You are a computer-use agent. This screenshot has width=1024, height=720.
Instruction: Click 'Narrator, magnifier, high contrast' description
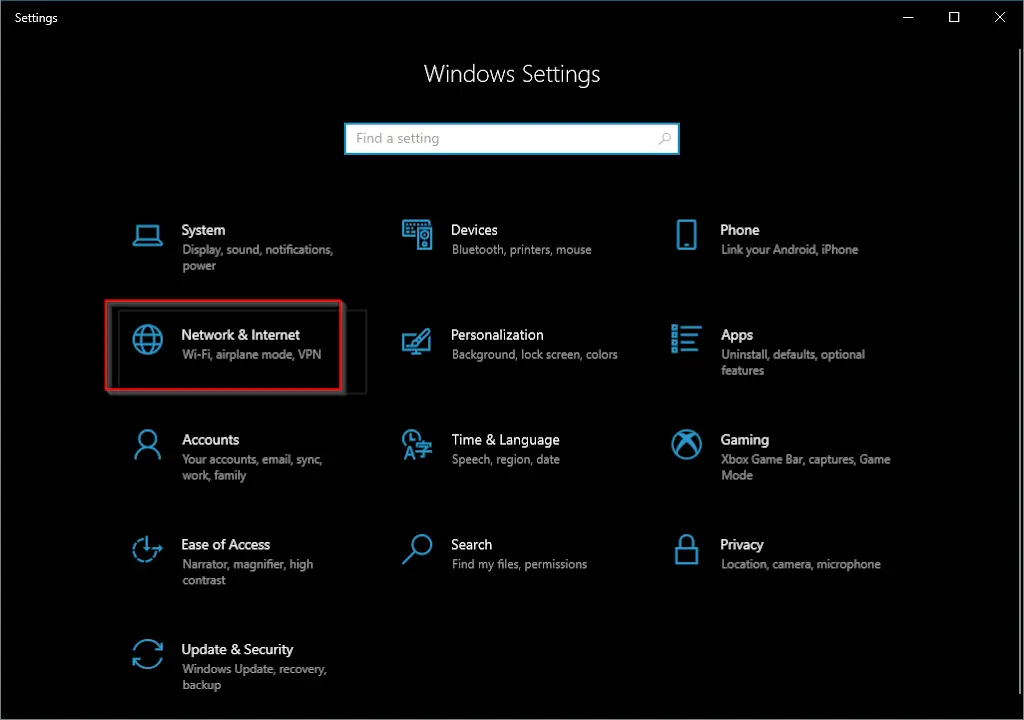[x=248, y=572]
